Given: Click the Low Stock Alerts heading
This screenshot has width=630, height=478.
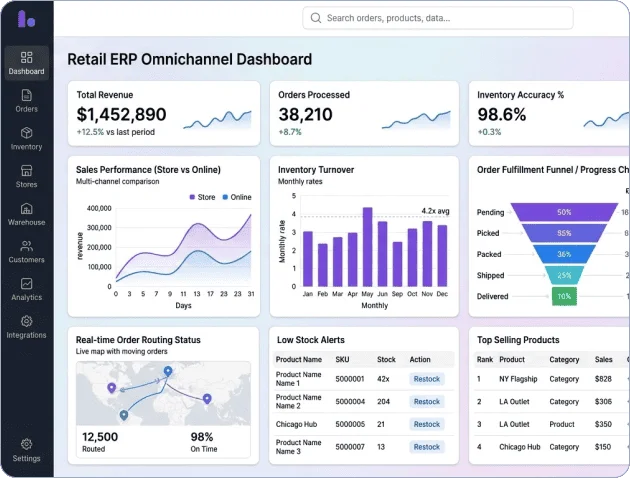Looking at the screenshot, I should [311, 340].
